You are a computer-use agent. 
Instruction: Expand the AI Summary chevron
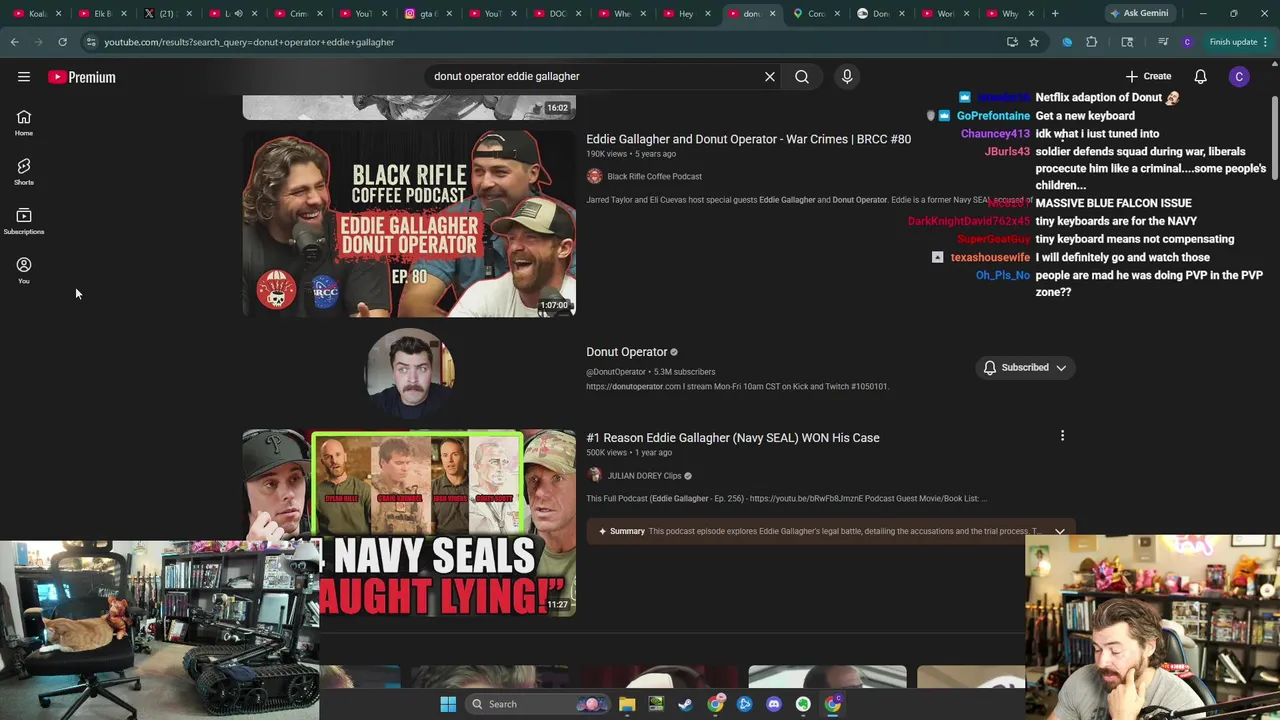(x=1060, y=531)
